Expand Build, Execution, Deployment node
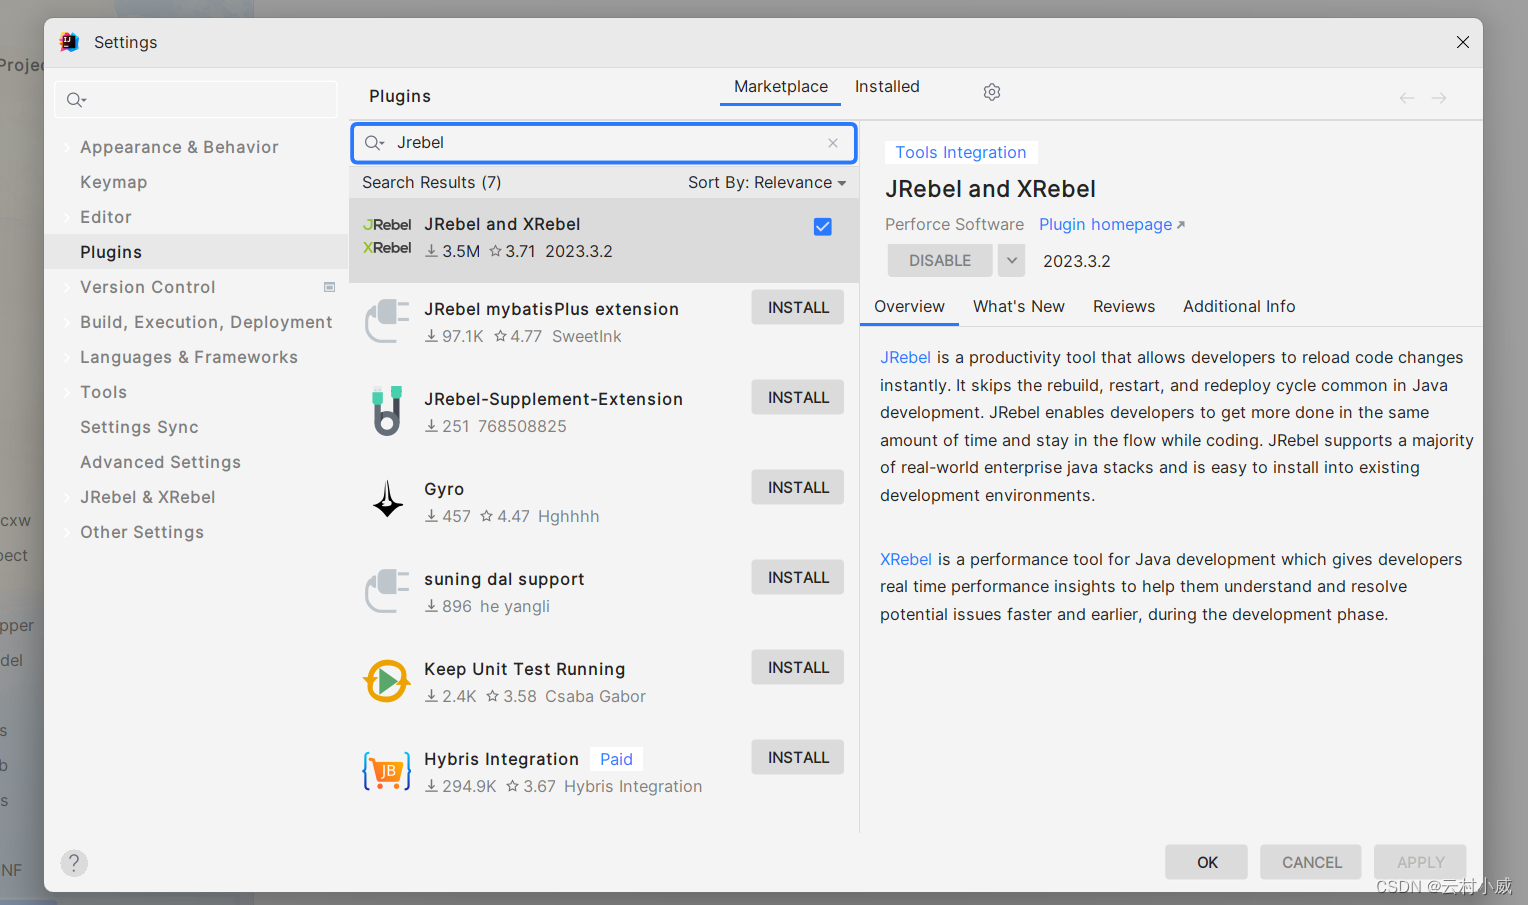Viewport: 1528px width, 905px height. (67, 323)
